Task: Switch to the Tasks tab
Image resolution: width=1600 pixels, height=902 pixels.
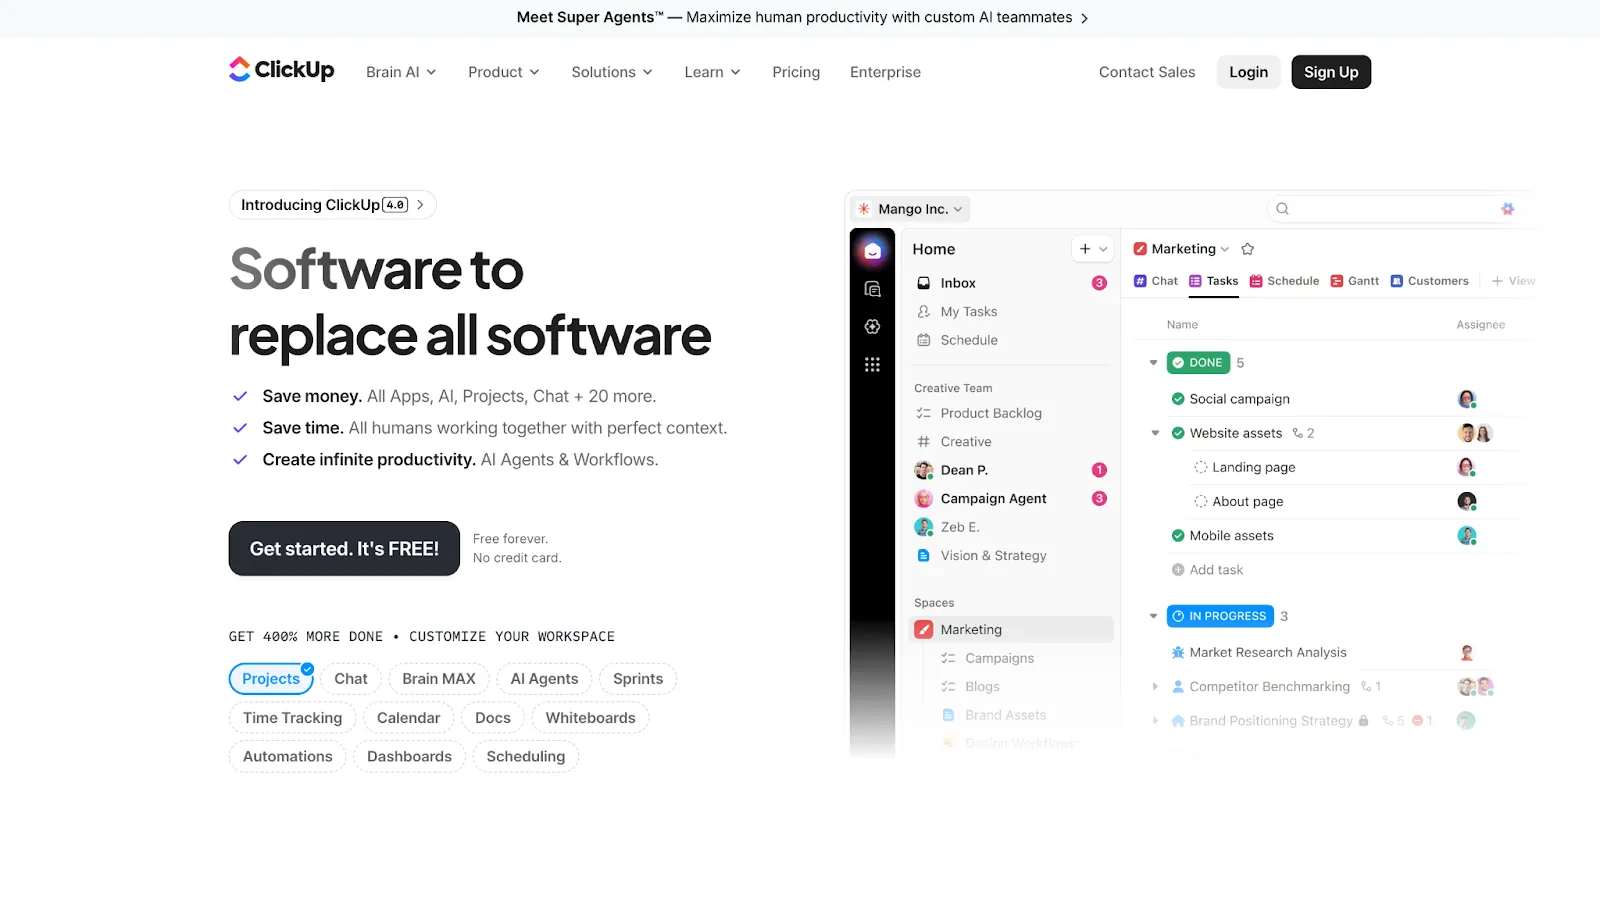Action: pyautogui.click(x=1213, y=281)
